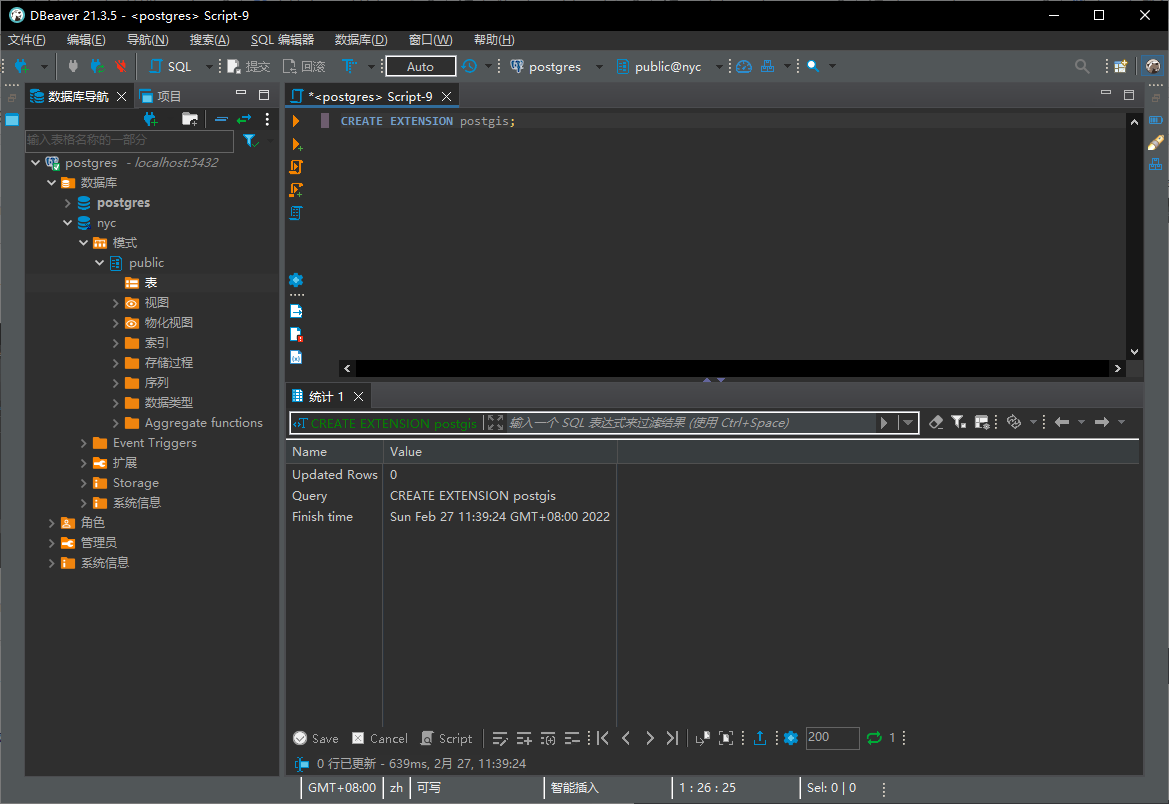The width and height of the screenshot is (1169, 804).
Task: Open the perspective switcher icon
Action: (1121, 66)
